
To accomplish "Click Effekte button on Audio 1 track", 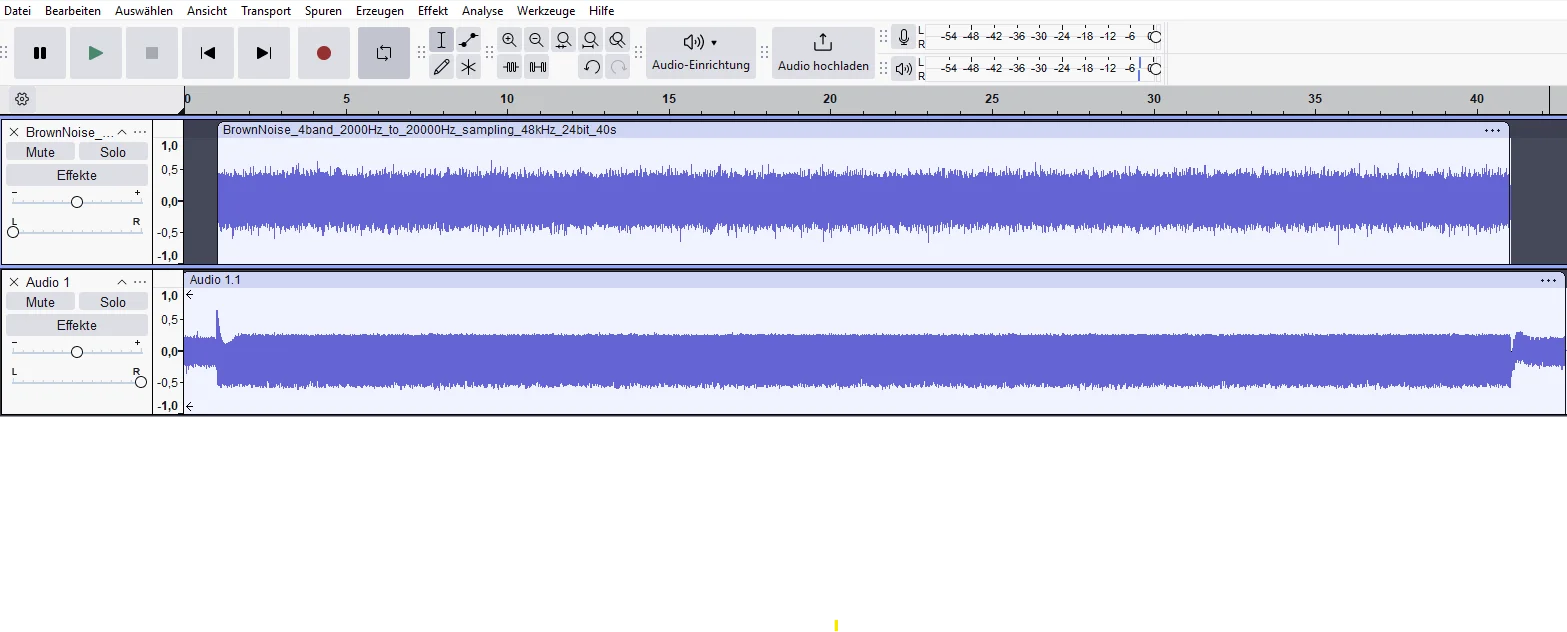I will coord(77,325).
